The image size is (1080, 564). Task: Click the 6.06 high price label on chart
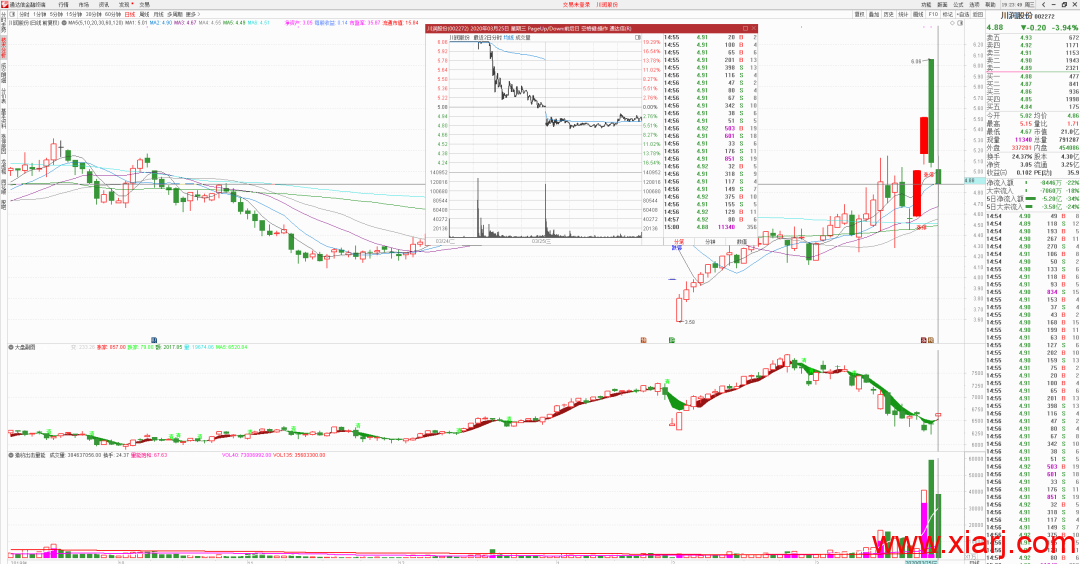tap(915, 61)
